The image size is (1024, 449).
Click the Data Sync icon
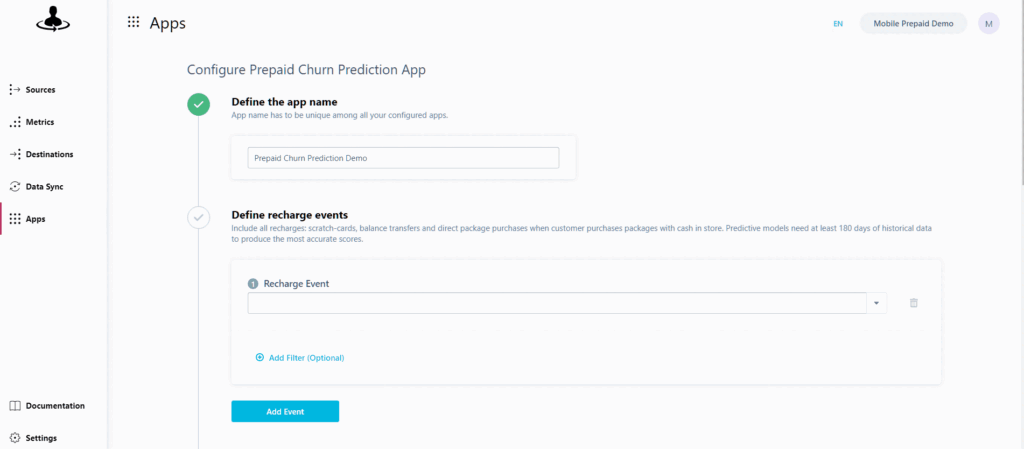tap(15, 187)
